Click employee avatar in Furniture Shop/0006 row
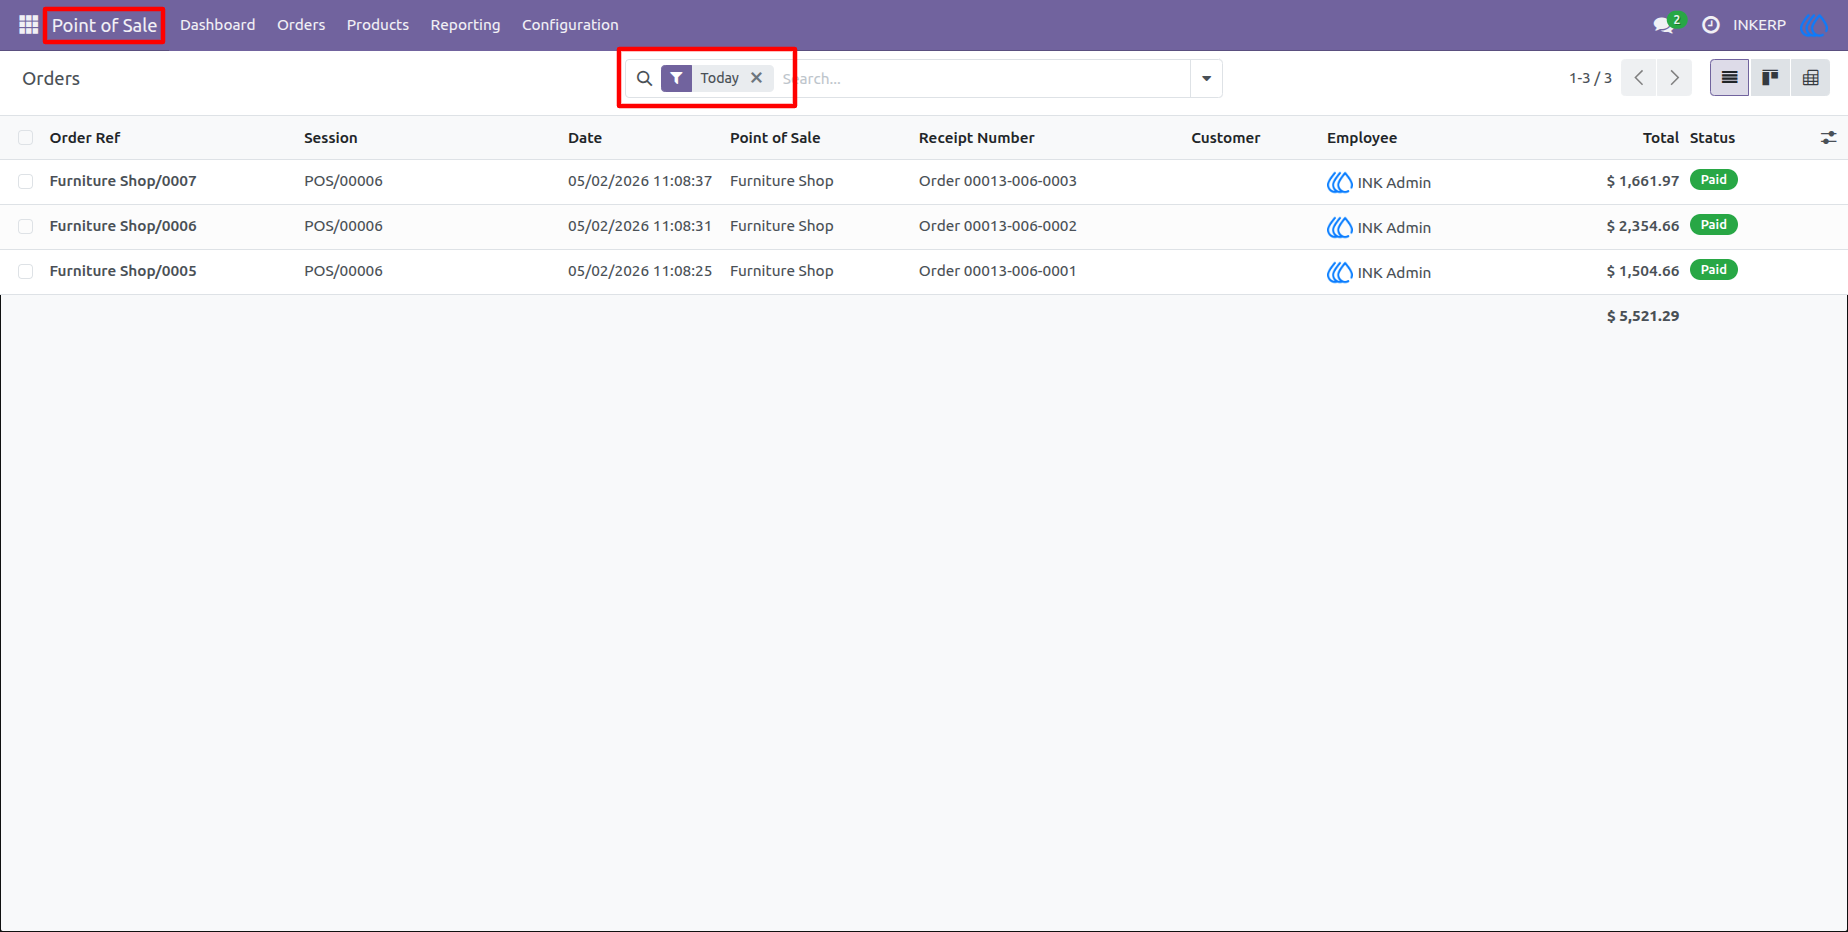This screenshot has height=932, width=1848. (x=1339, y=227)
